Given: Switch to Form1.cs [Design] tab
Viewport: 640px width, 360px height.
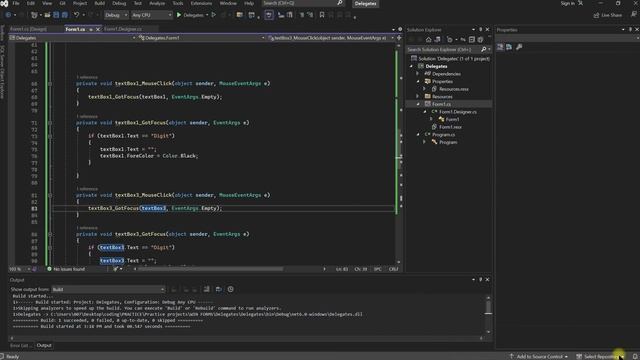Looking at the screenshot, I should click(28, 29).
